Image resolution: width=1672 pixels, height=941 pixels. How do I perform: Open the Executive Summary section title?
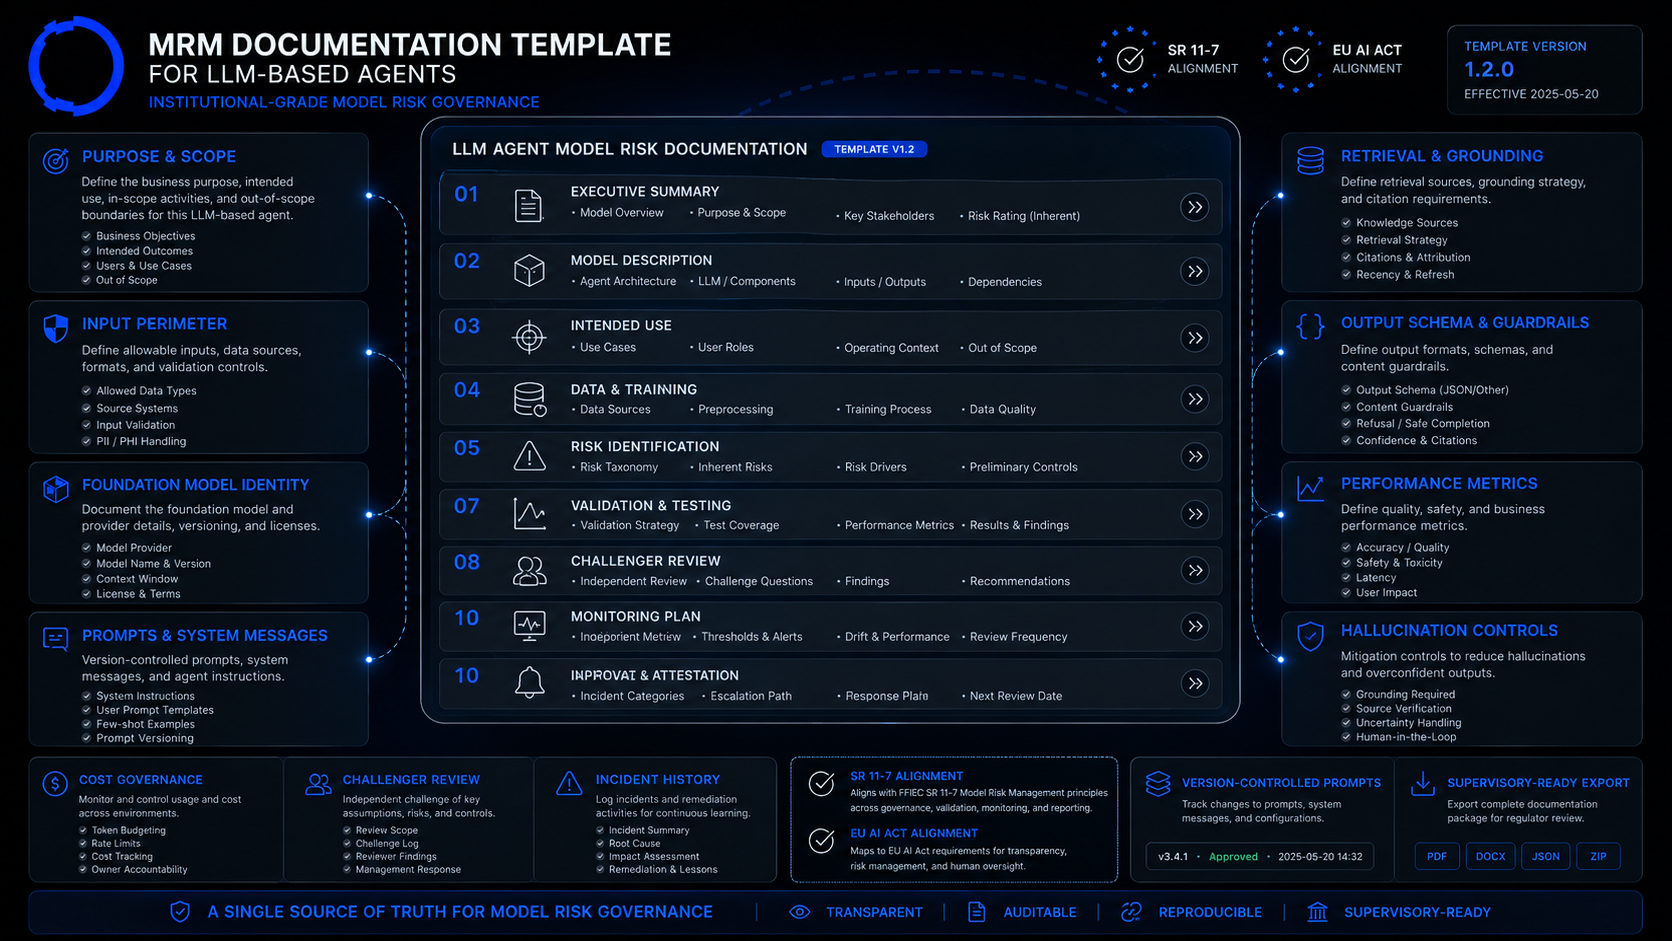coord(645,191)
